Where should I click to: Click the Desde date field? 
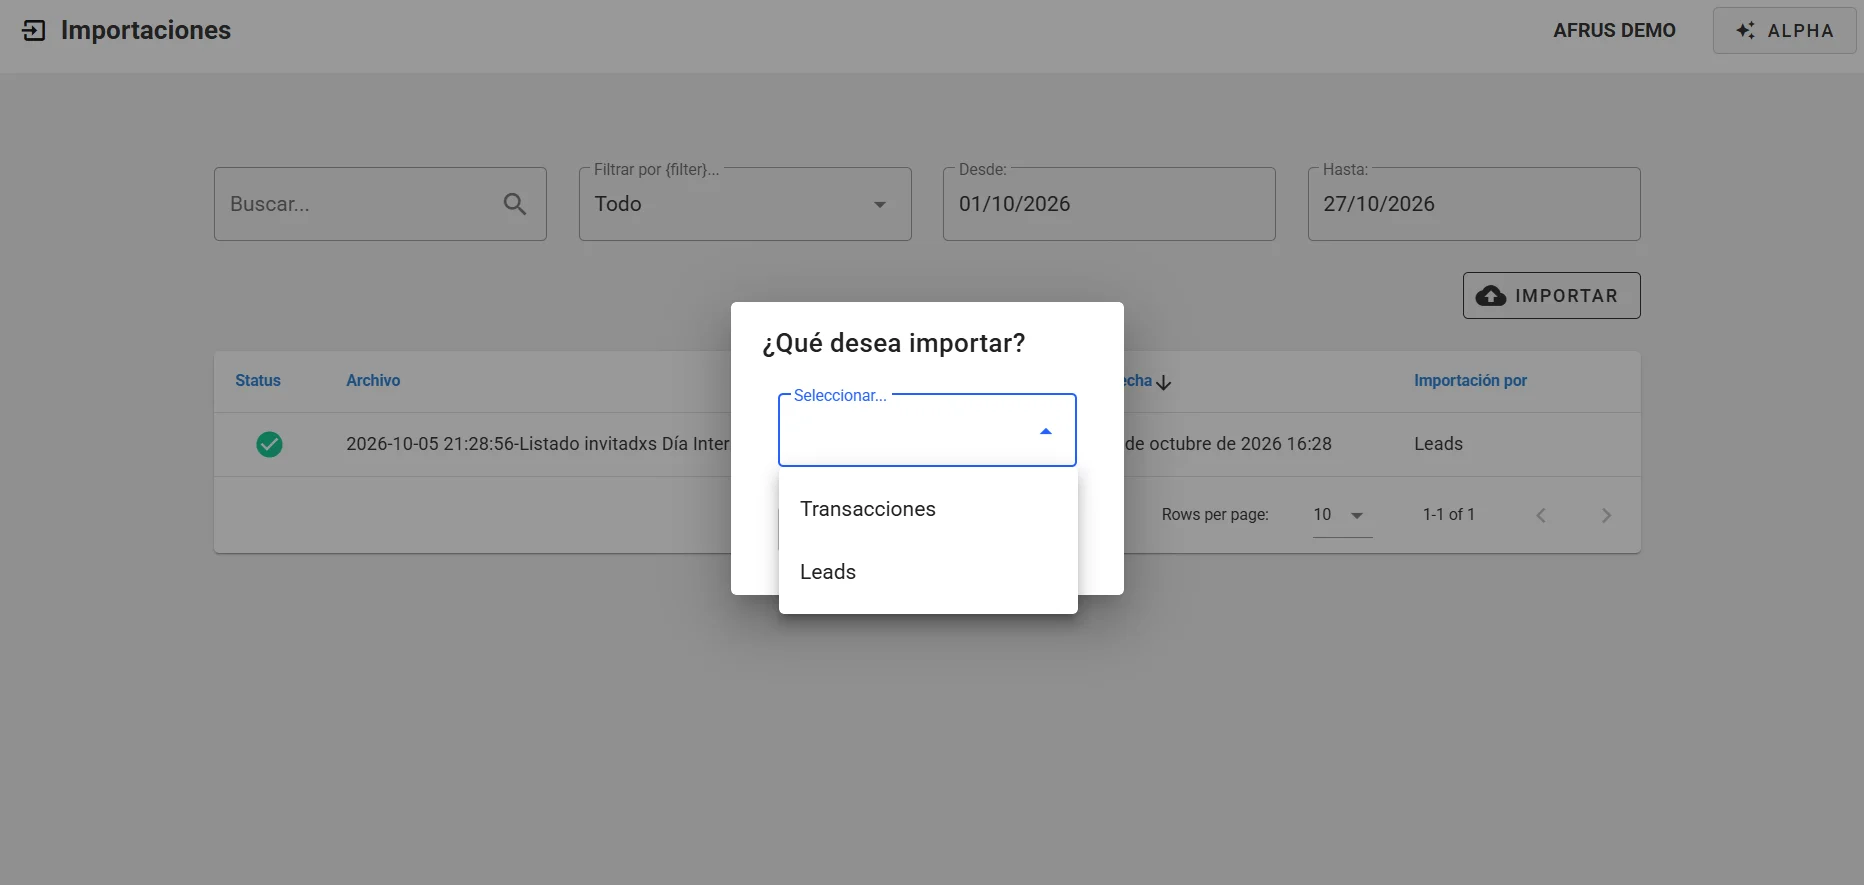(x=1109, y=204)
